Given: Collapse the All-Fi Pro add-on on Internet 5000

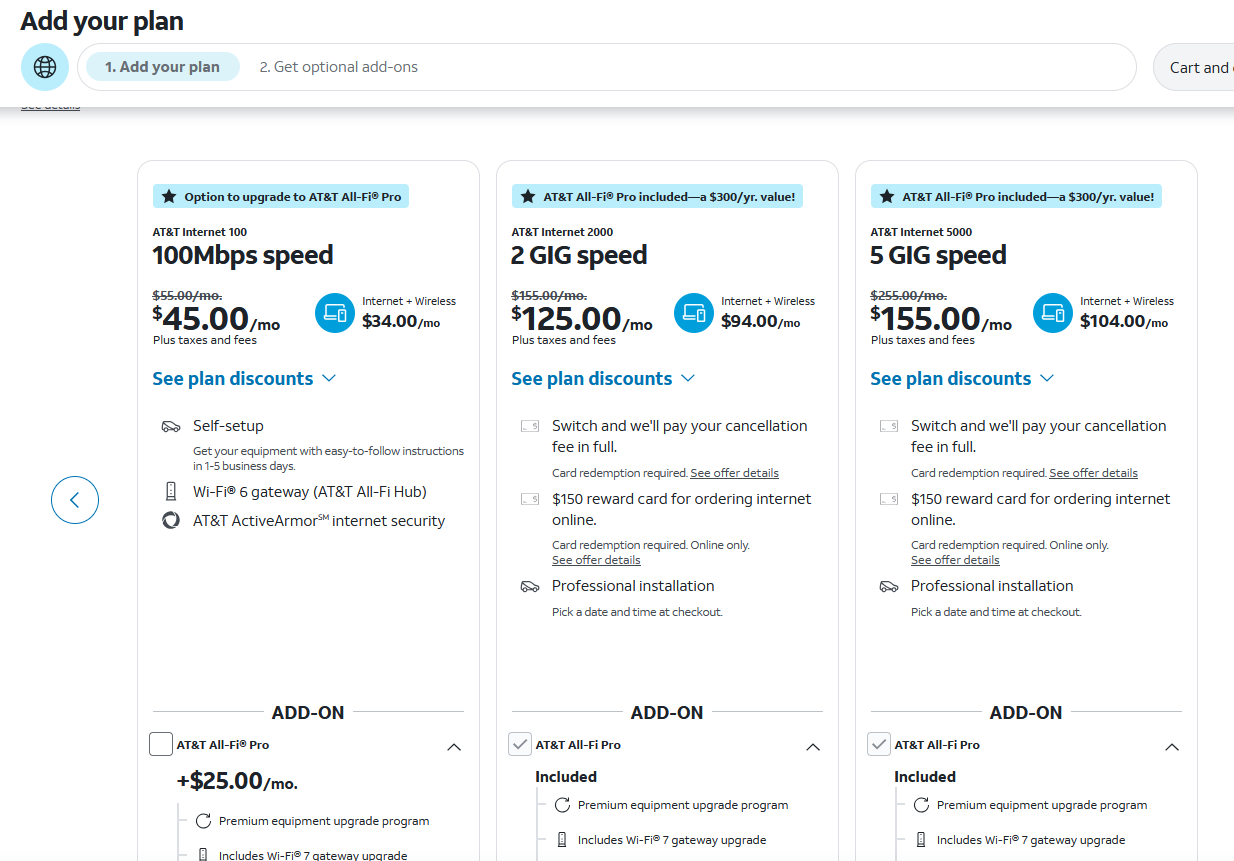Looking at the screenshot, I should point(1172,747).
